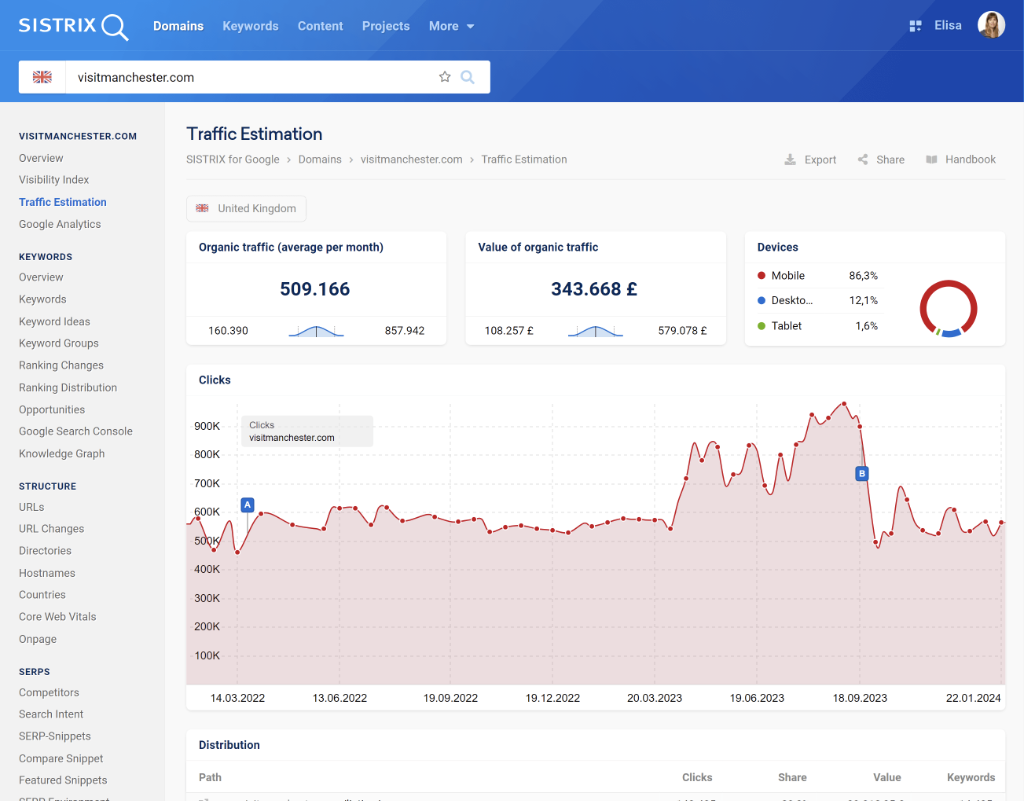Open the Content tab
Viewport: 1024px width, 801px height.
pos(320,26)
